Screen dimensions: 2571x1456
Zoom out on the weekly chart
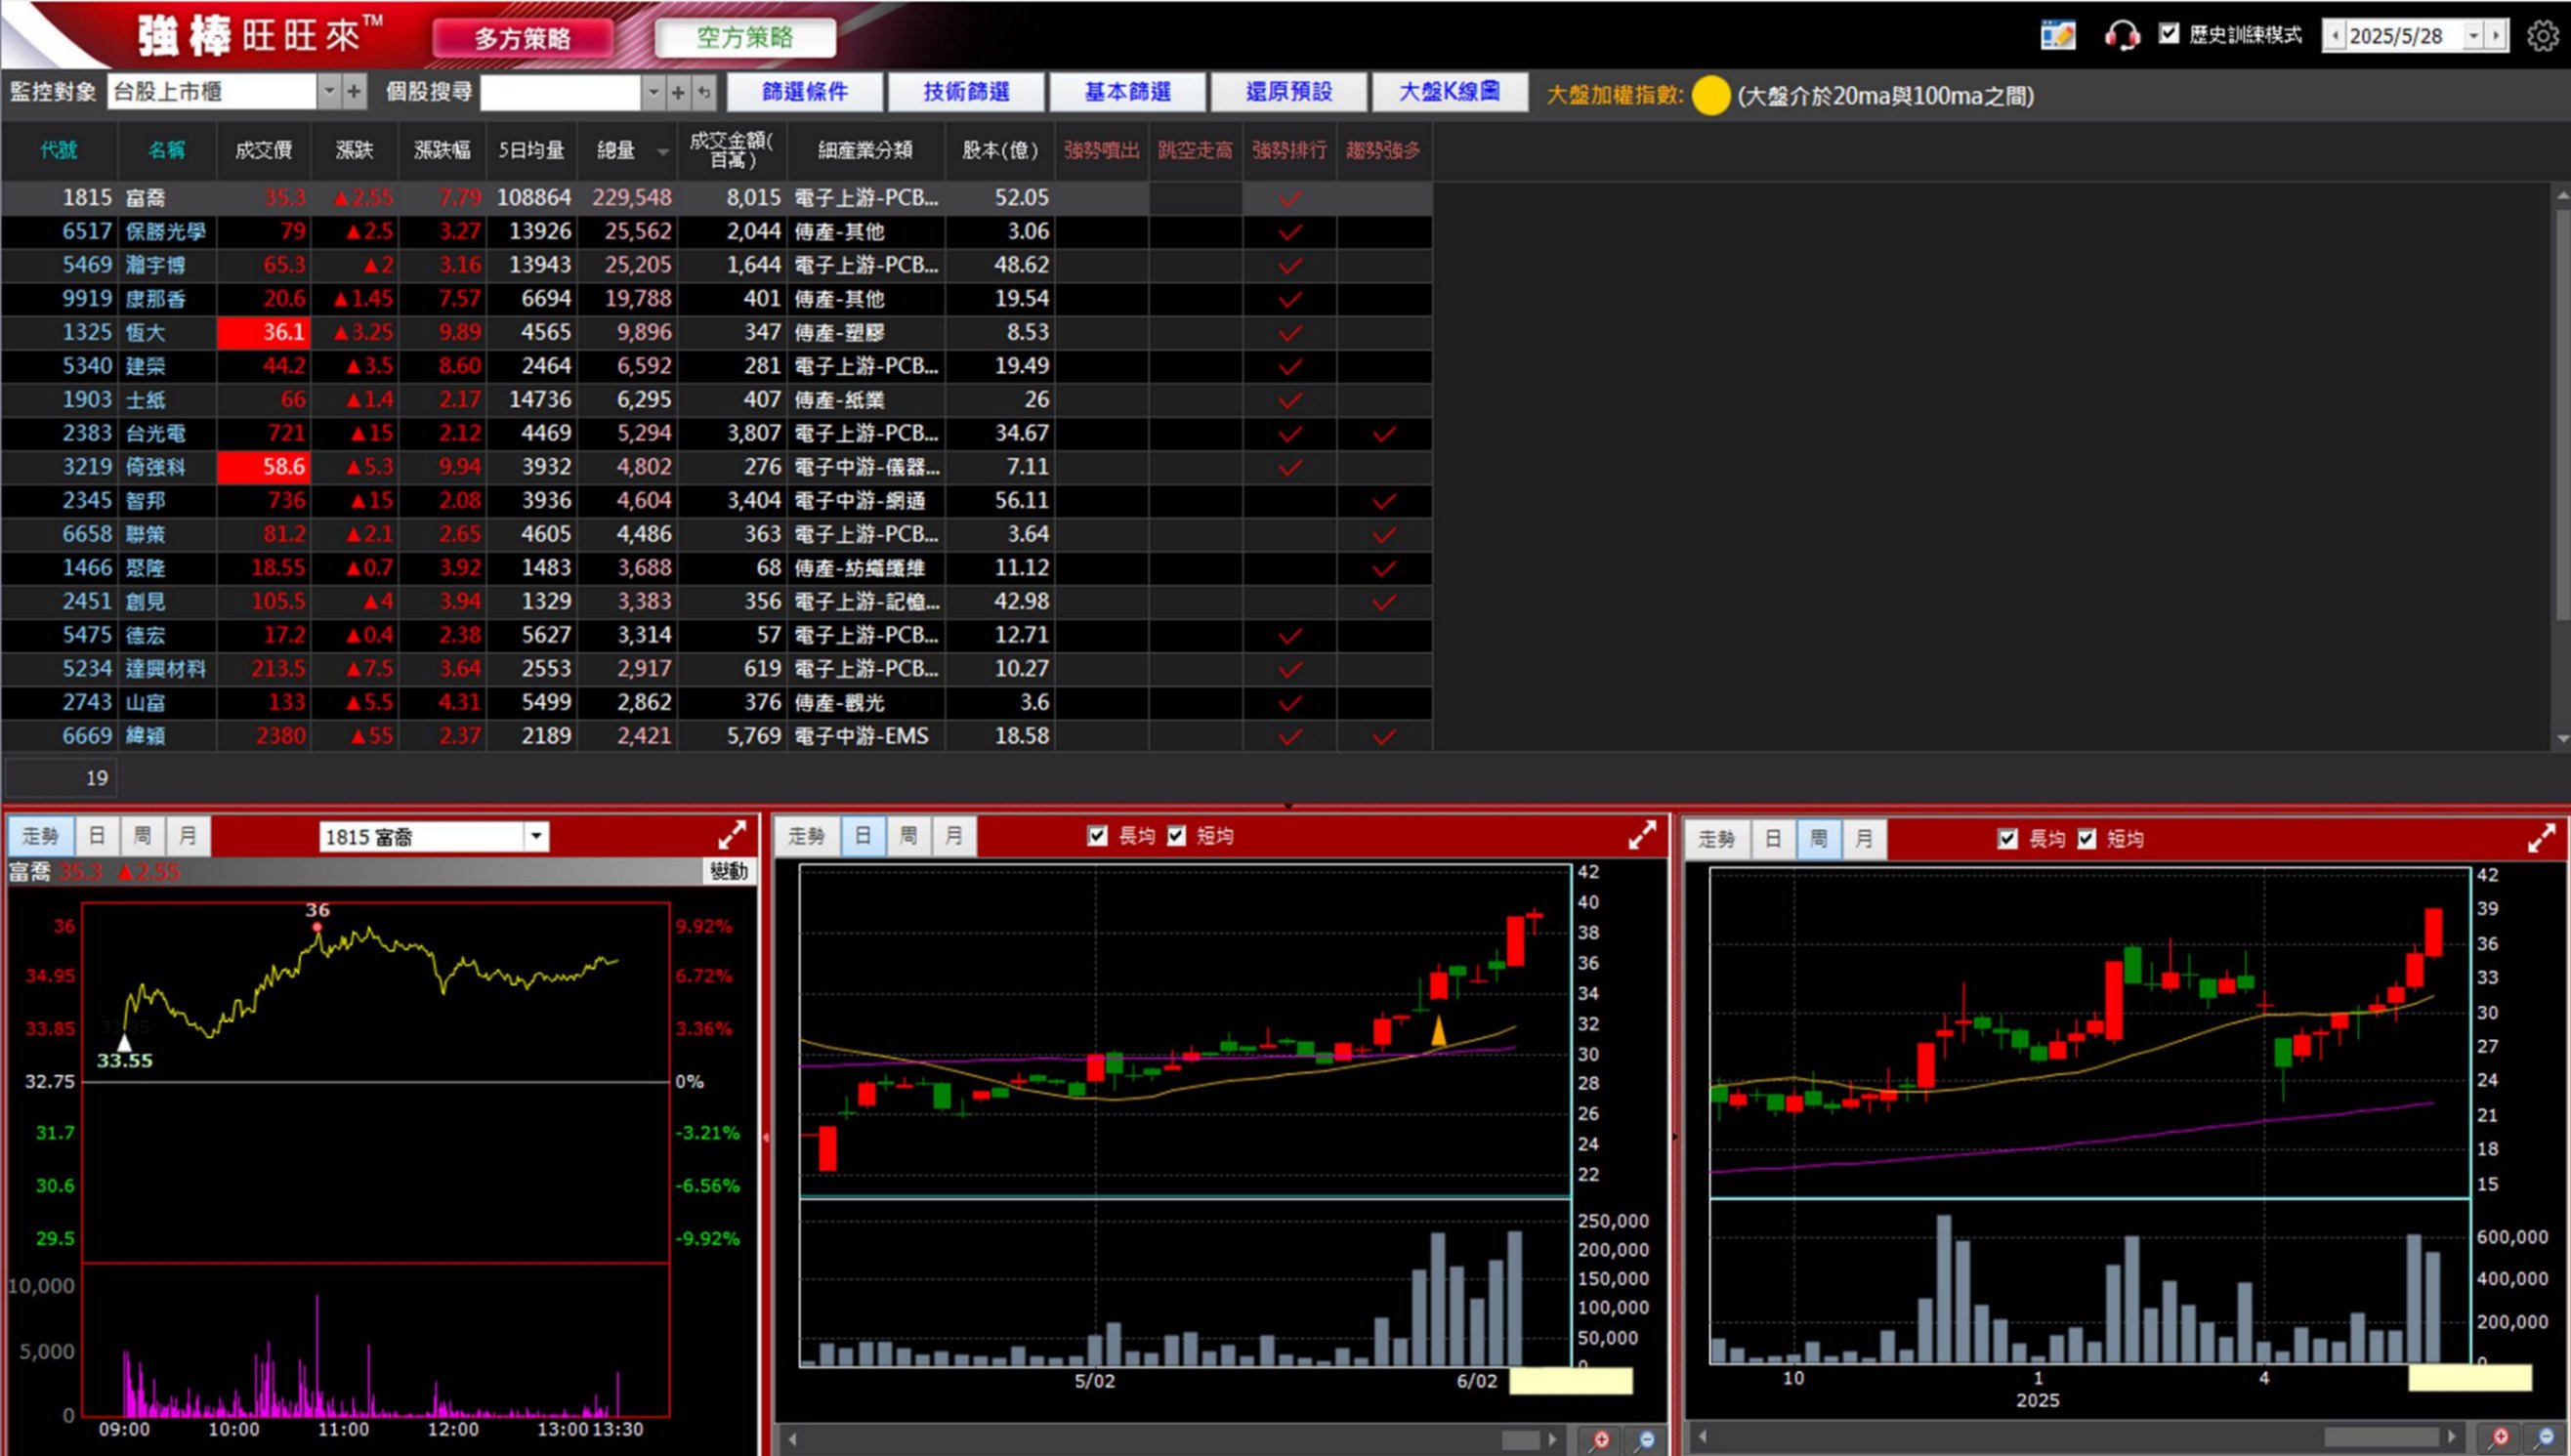(x=2545, y=1437)
